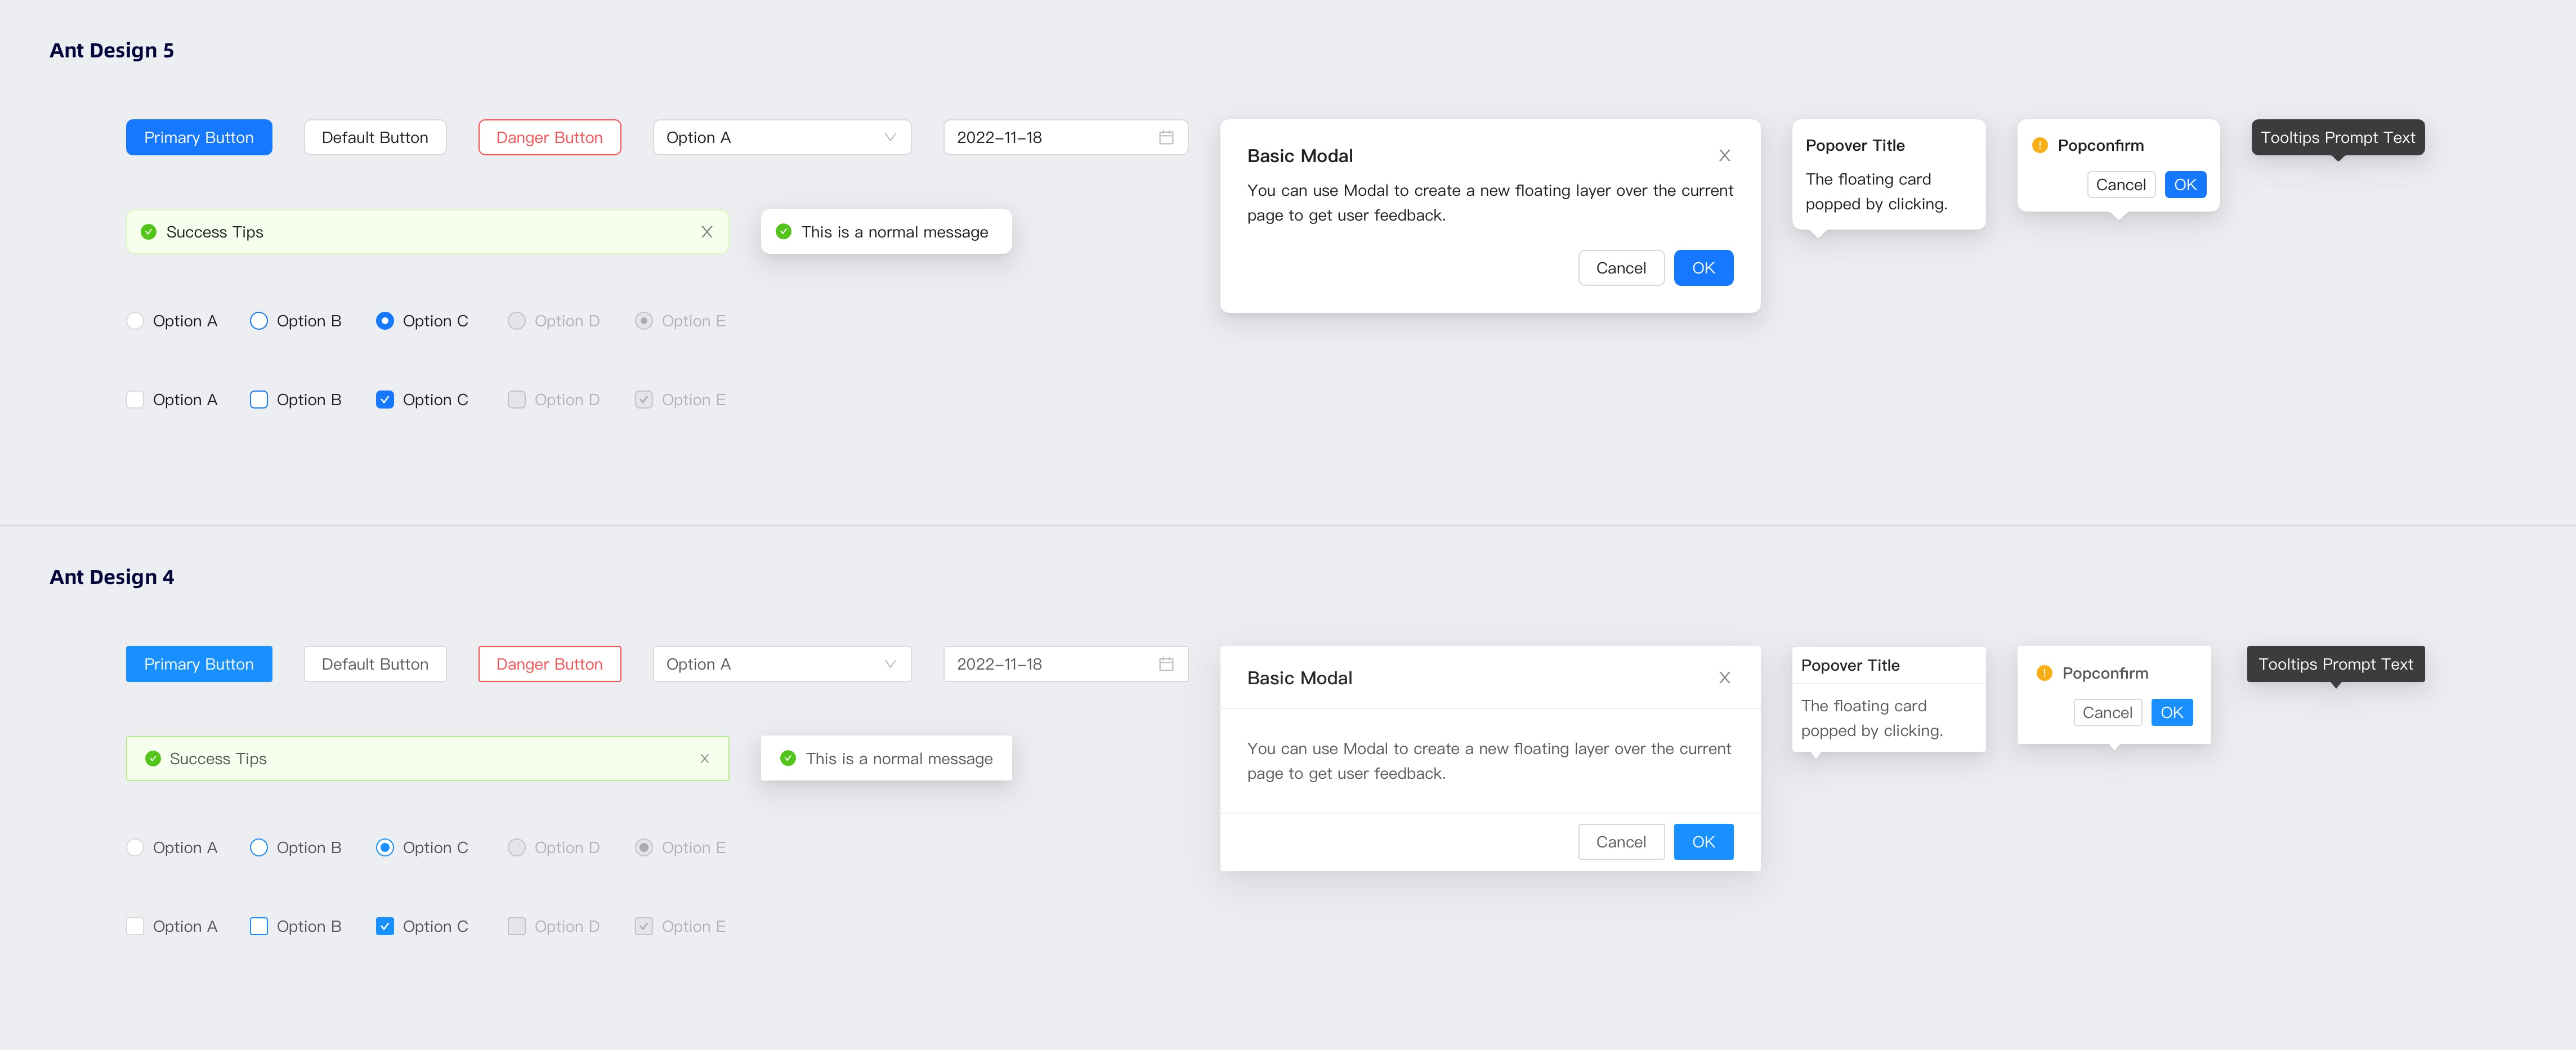Click calendar icon in Ant Design 4 date picker
The height and width of the screenshot is (1050, 2576).
pyautogui.click(x=1166, y=664)
